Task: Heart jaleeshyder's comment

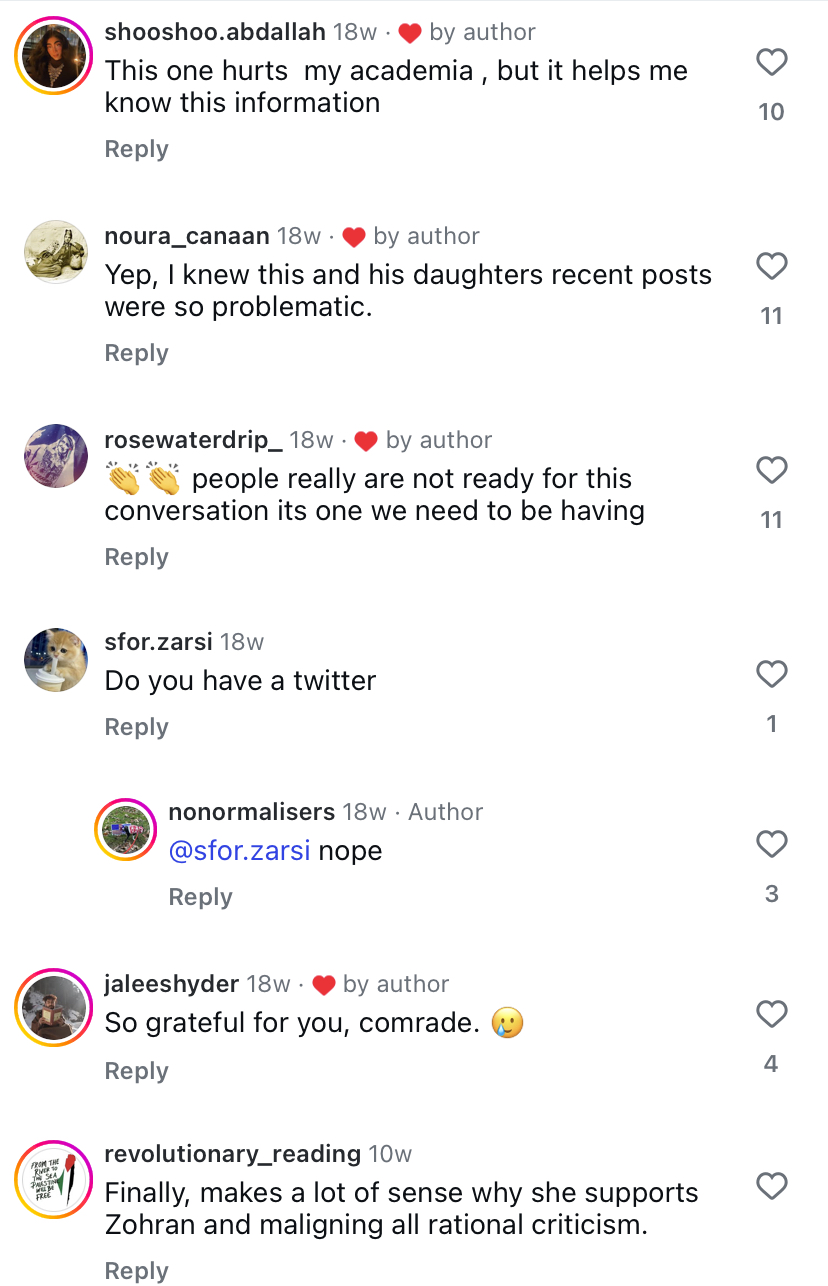Action: point(771,1015)
